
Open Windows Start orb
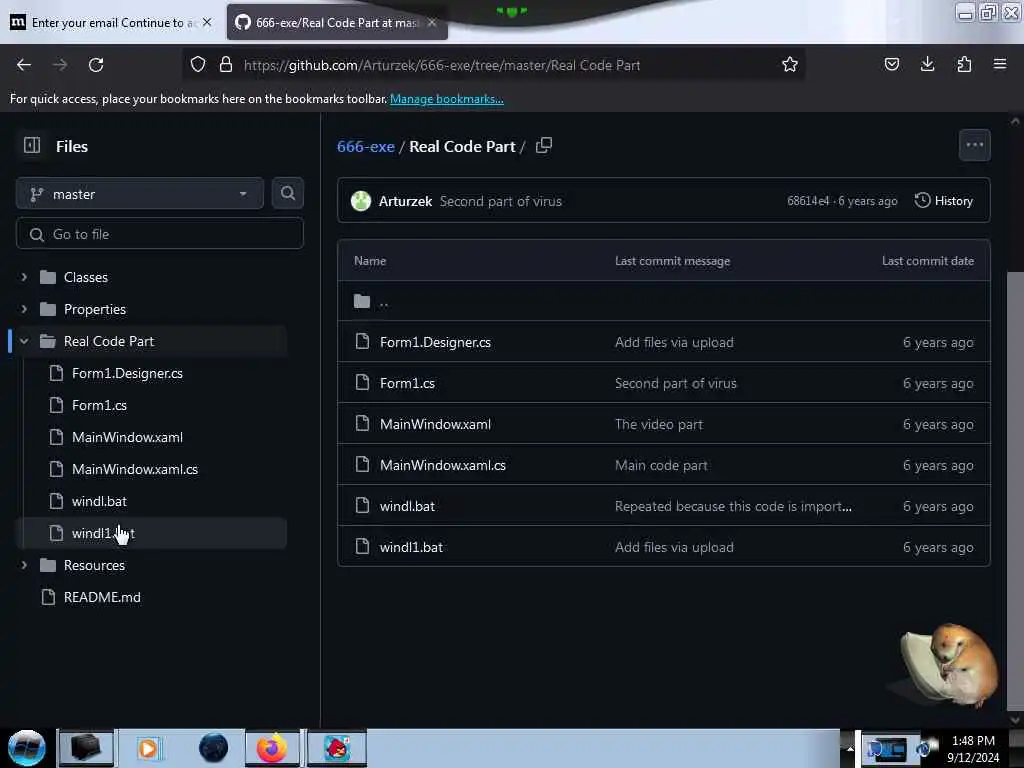(27, 748)
